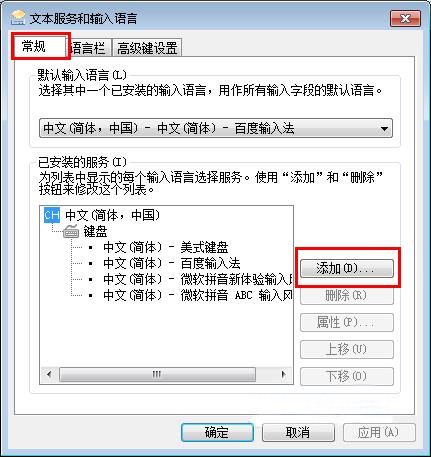Screen dimensions: 431x457
Task: Click the dropdown arrow of language combo box
Action: coord(384,128)
